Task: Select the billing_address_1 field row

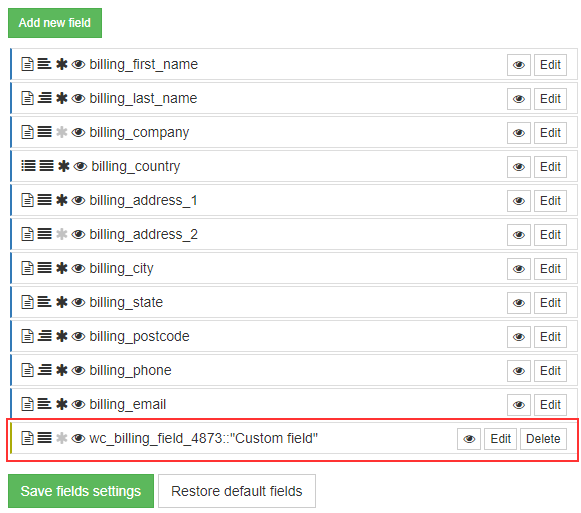Action: coord(294,200)
